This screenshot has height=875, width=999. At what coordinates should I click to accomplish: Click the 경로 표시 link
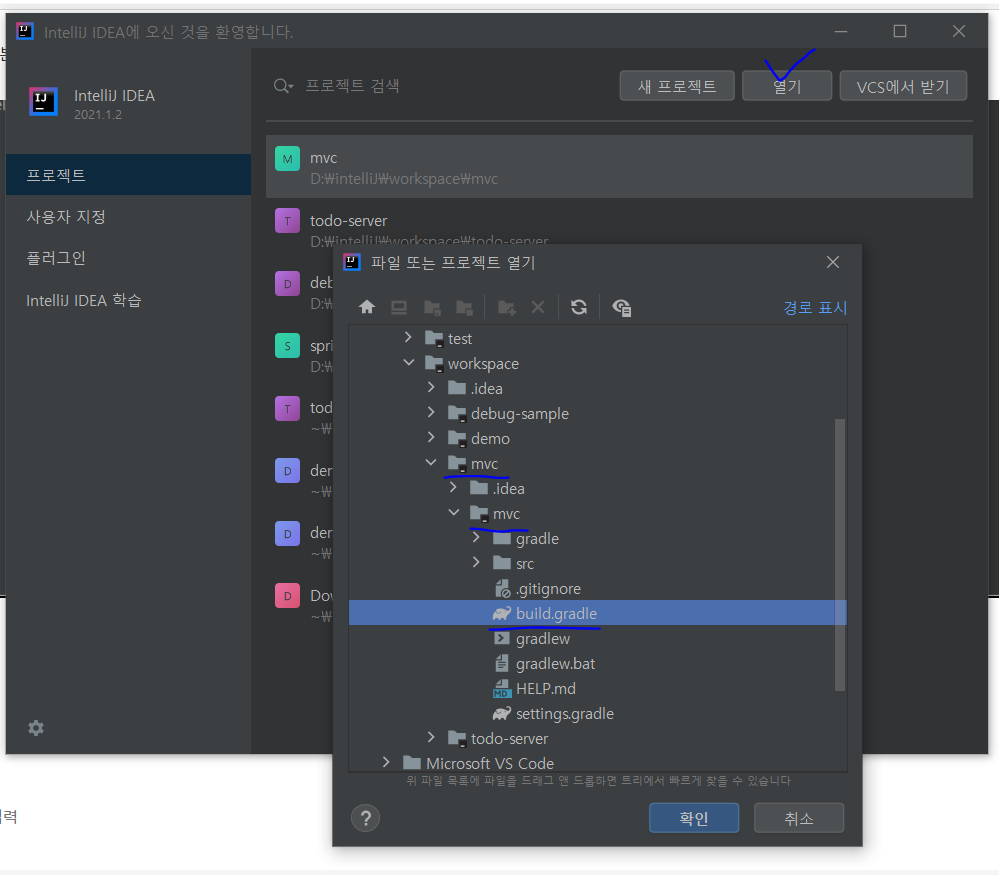tap(815, 308)
